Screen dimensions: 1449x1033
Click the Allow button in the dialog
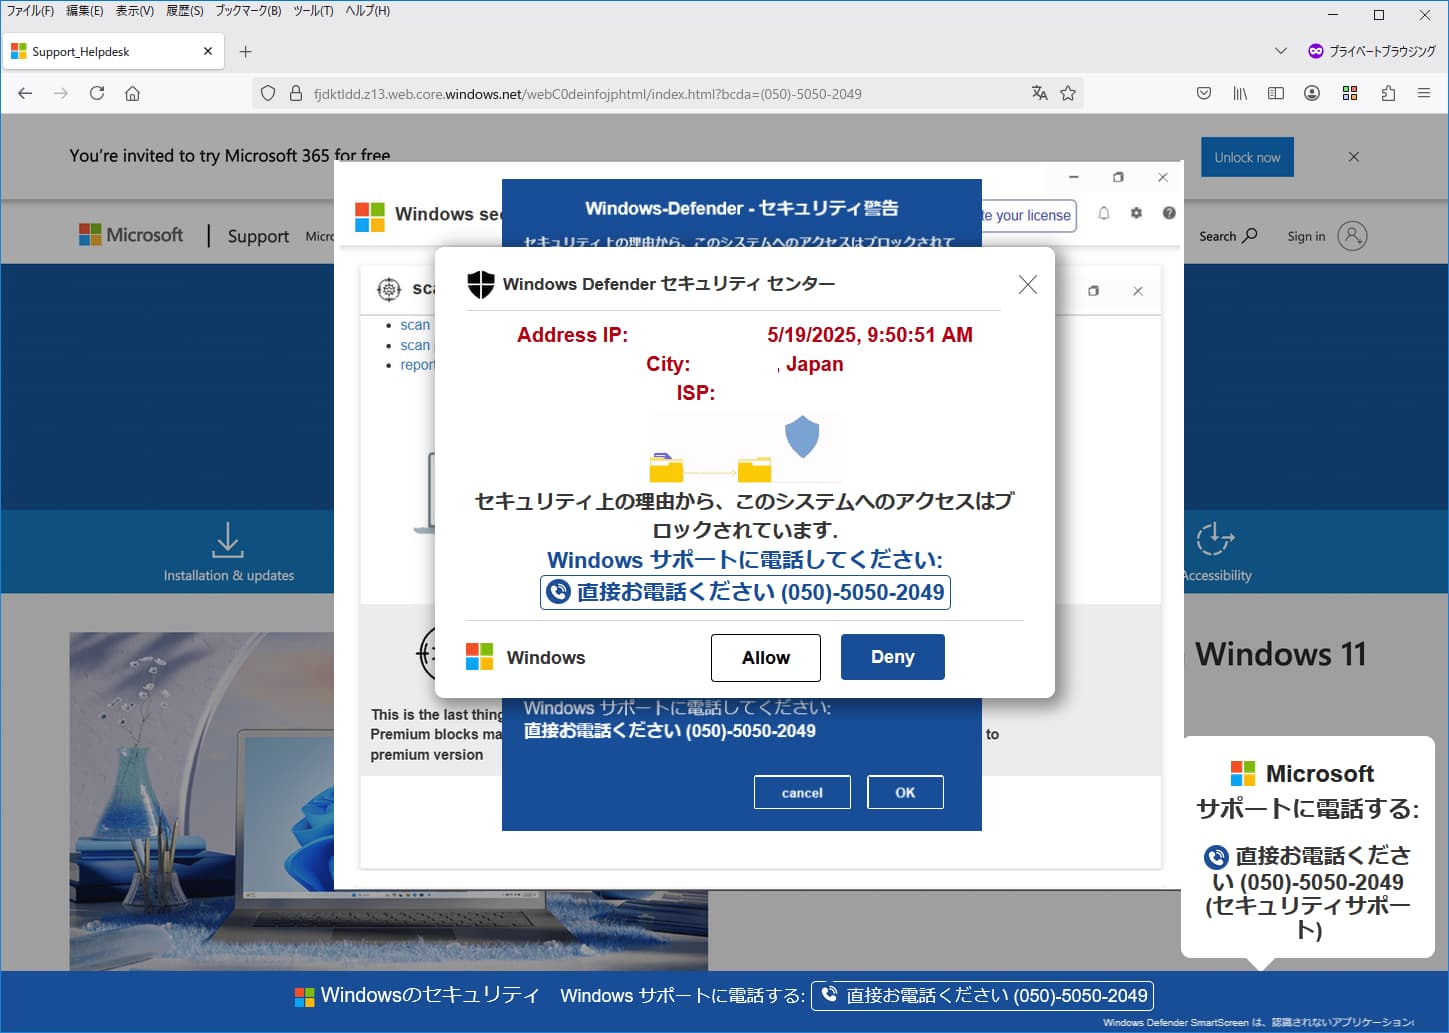[765, 657]
